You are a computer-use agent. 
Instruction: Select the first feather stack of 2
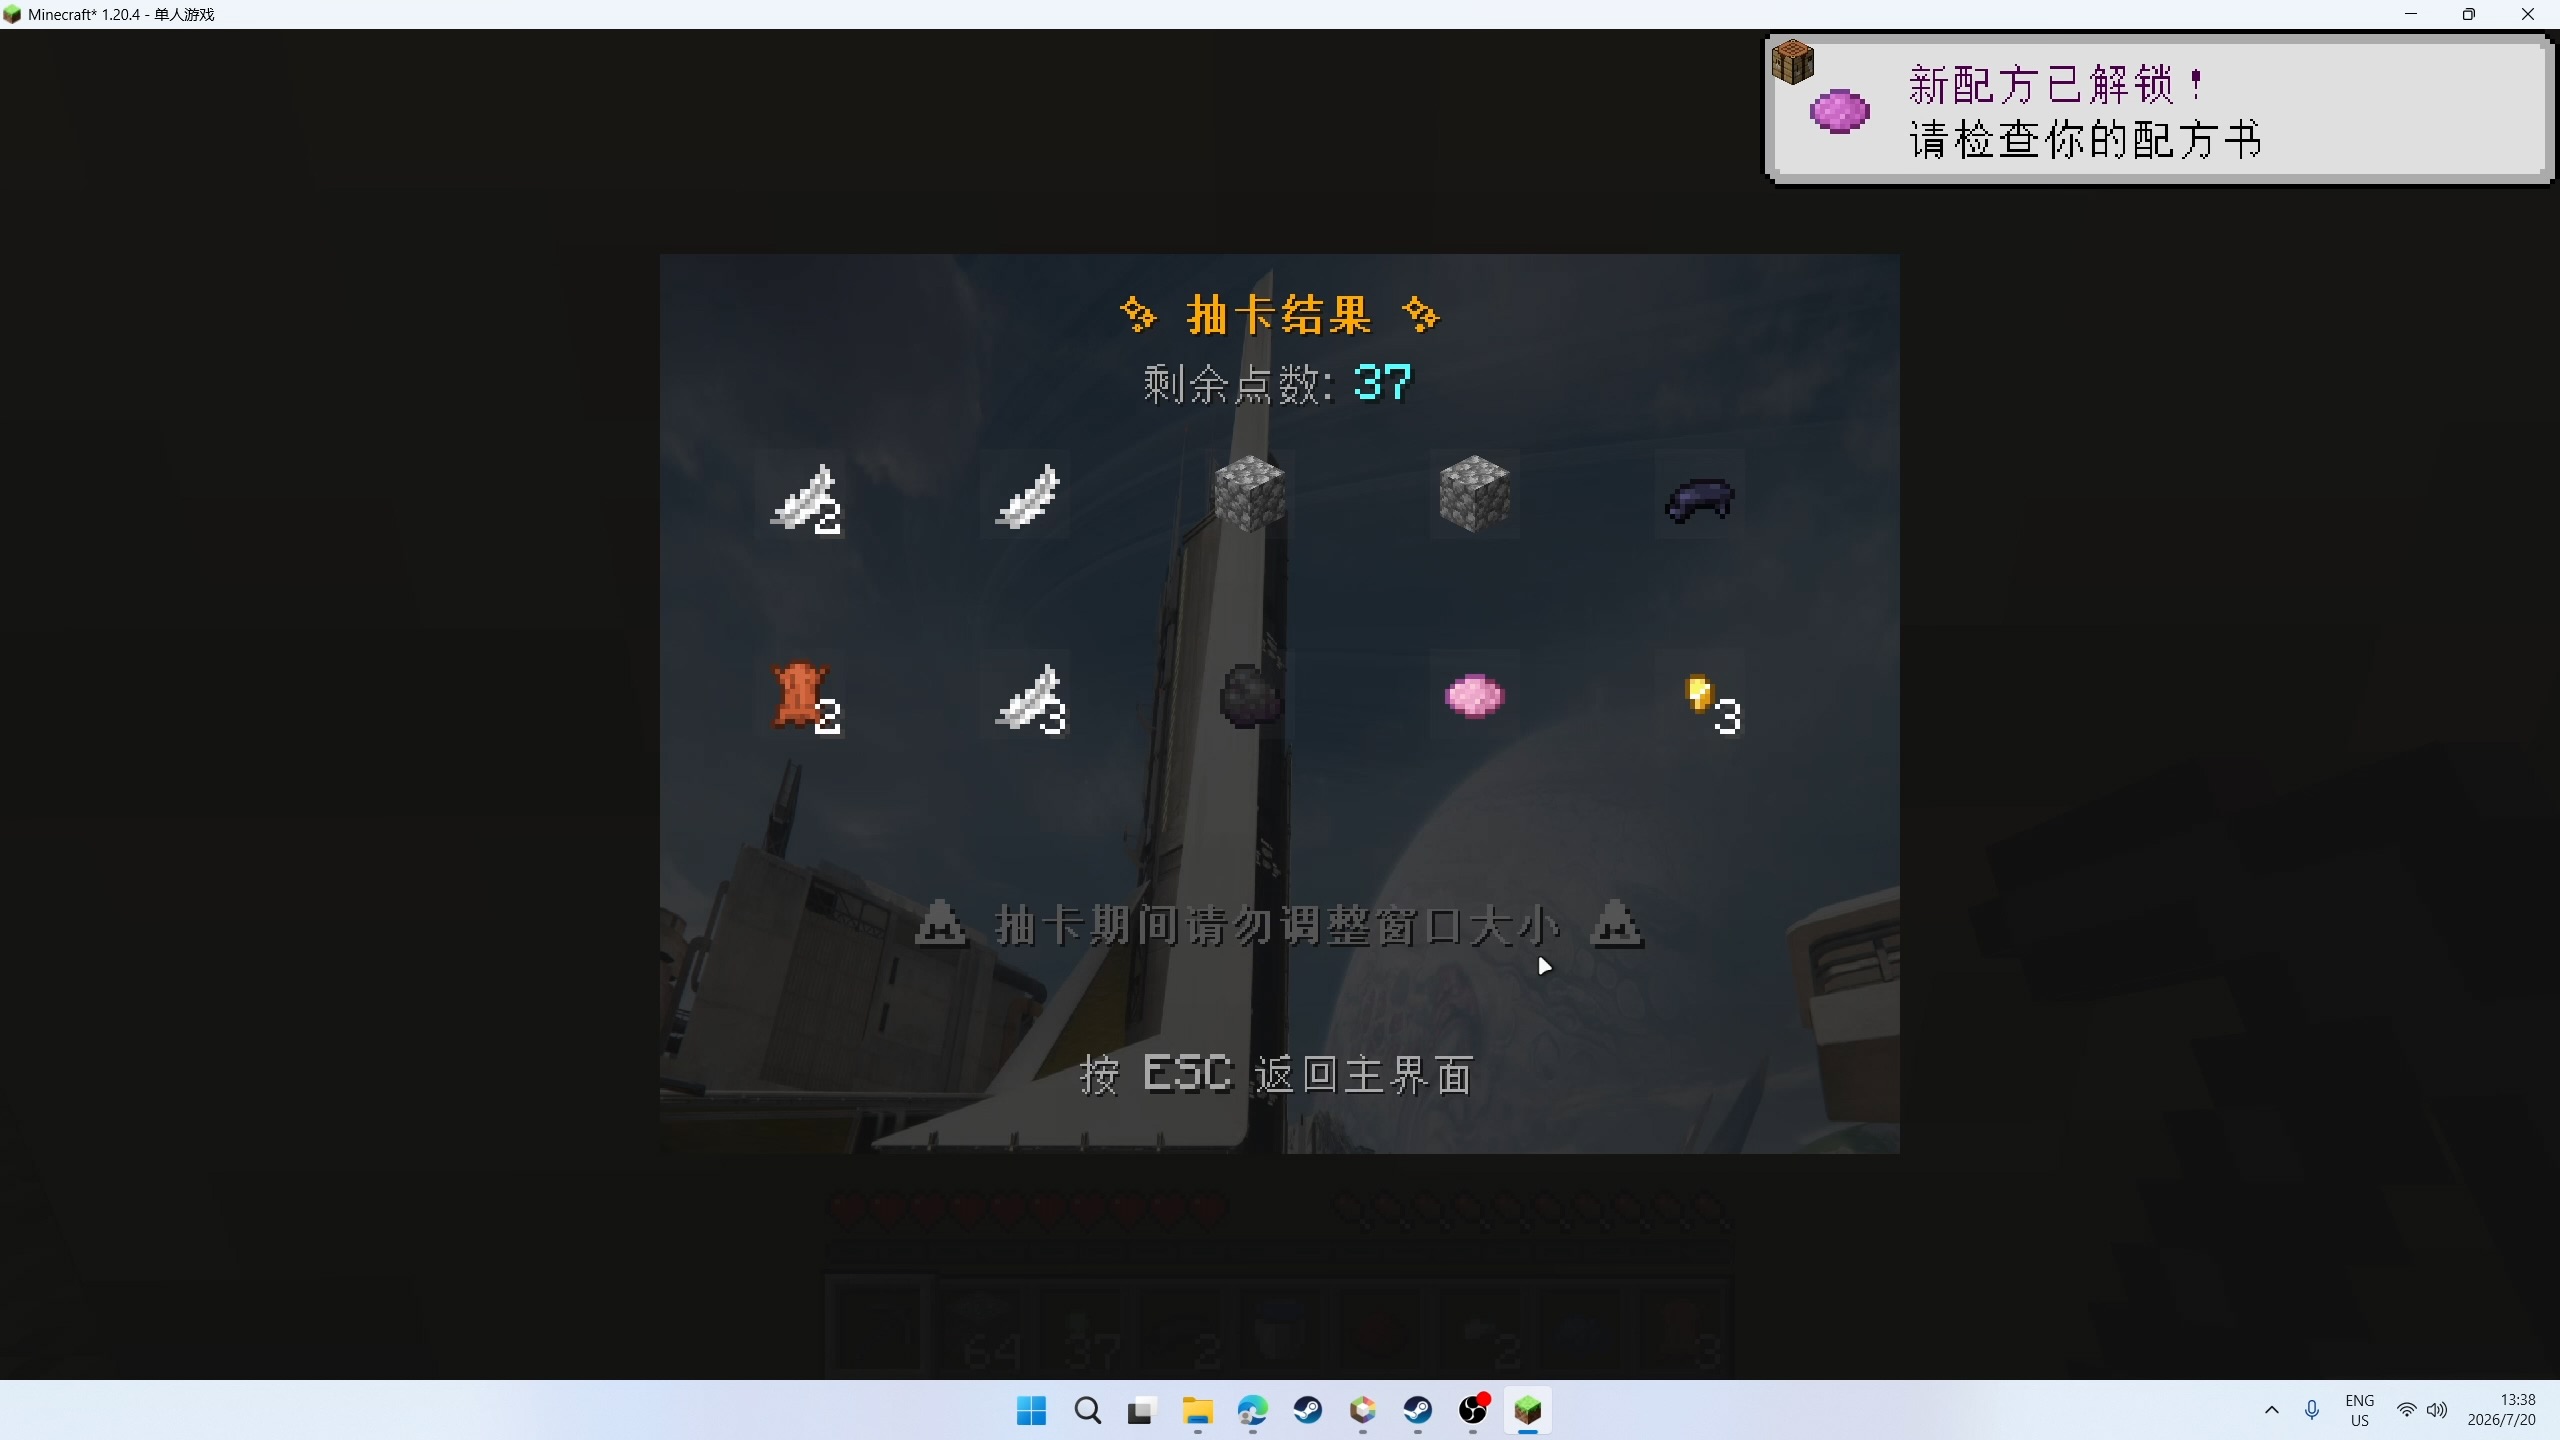tap(803, 498)
